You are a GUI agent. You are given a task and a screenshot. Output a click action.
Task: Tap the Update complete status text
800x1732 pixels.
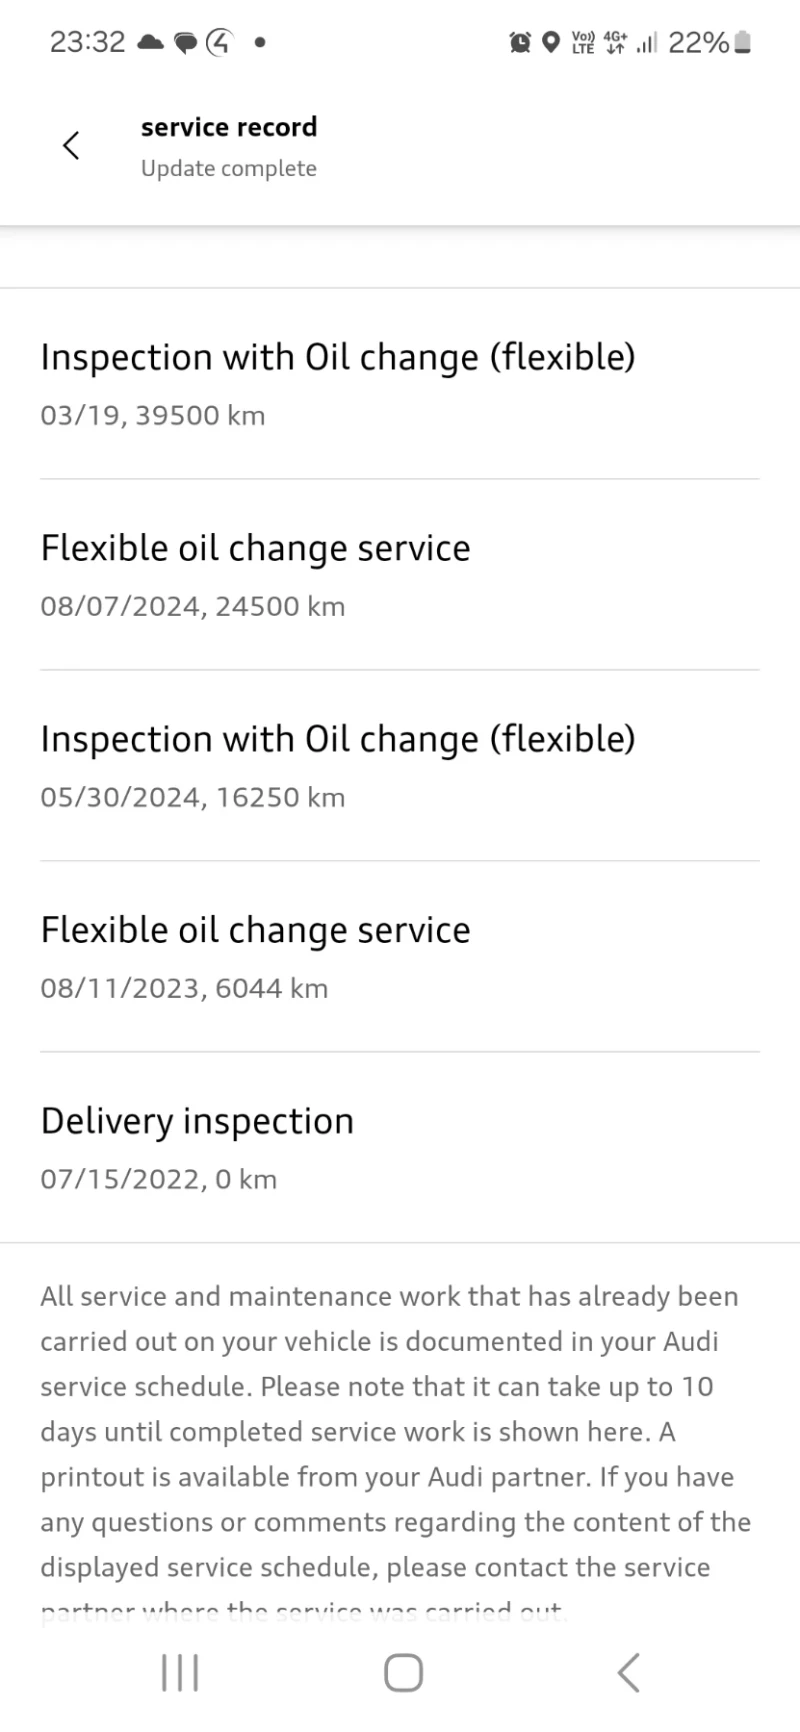click(229, 168)
